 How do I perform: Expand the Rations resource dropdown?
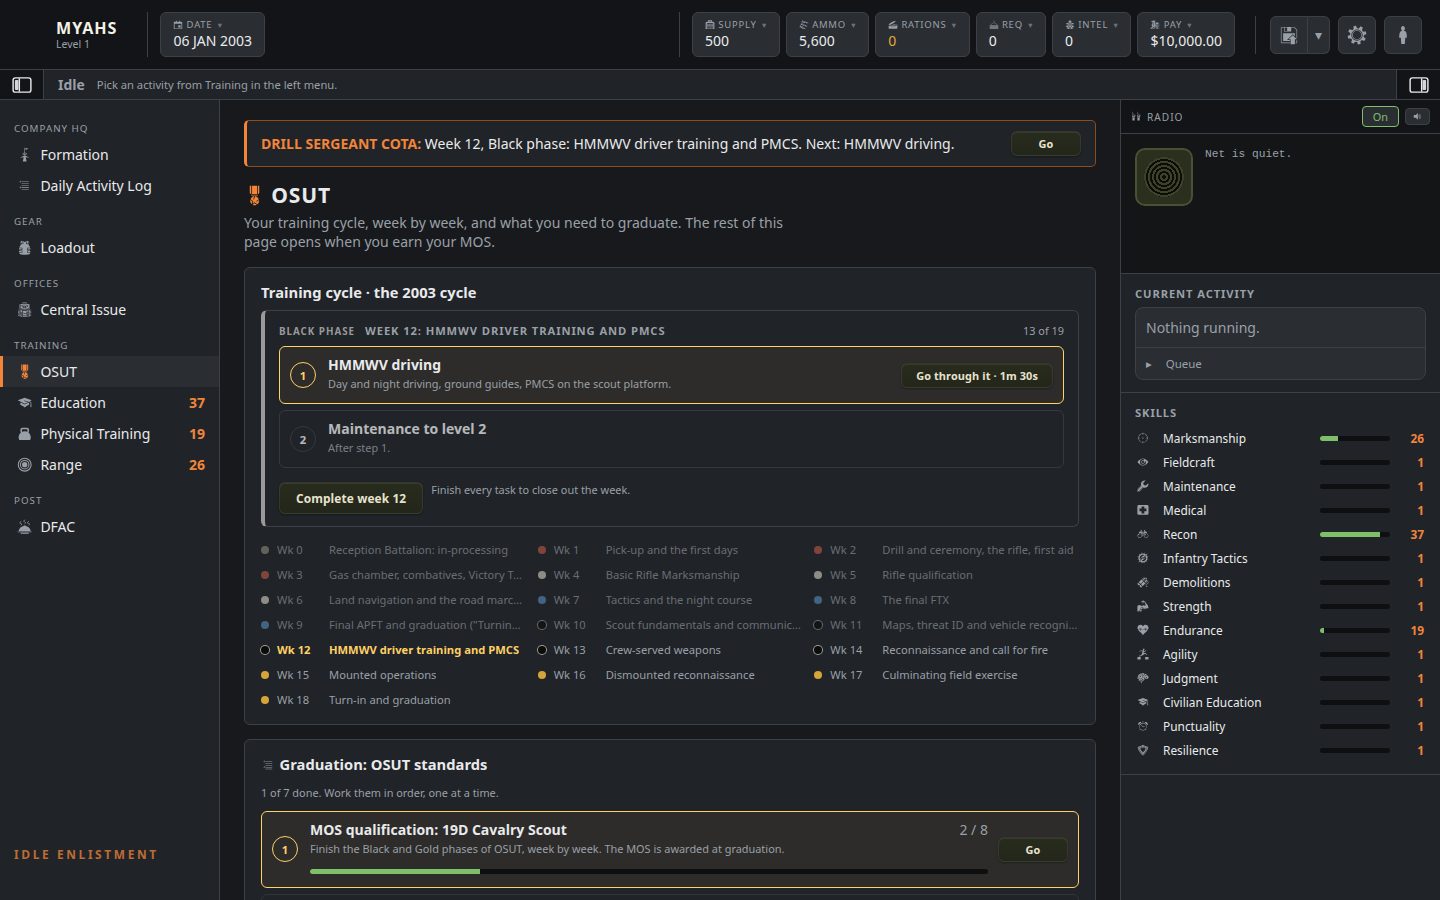tap(922, 34)
